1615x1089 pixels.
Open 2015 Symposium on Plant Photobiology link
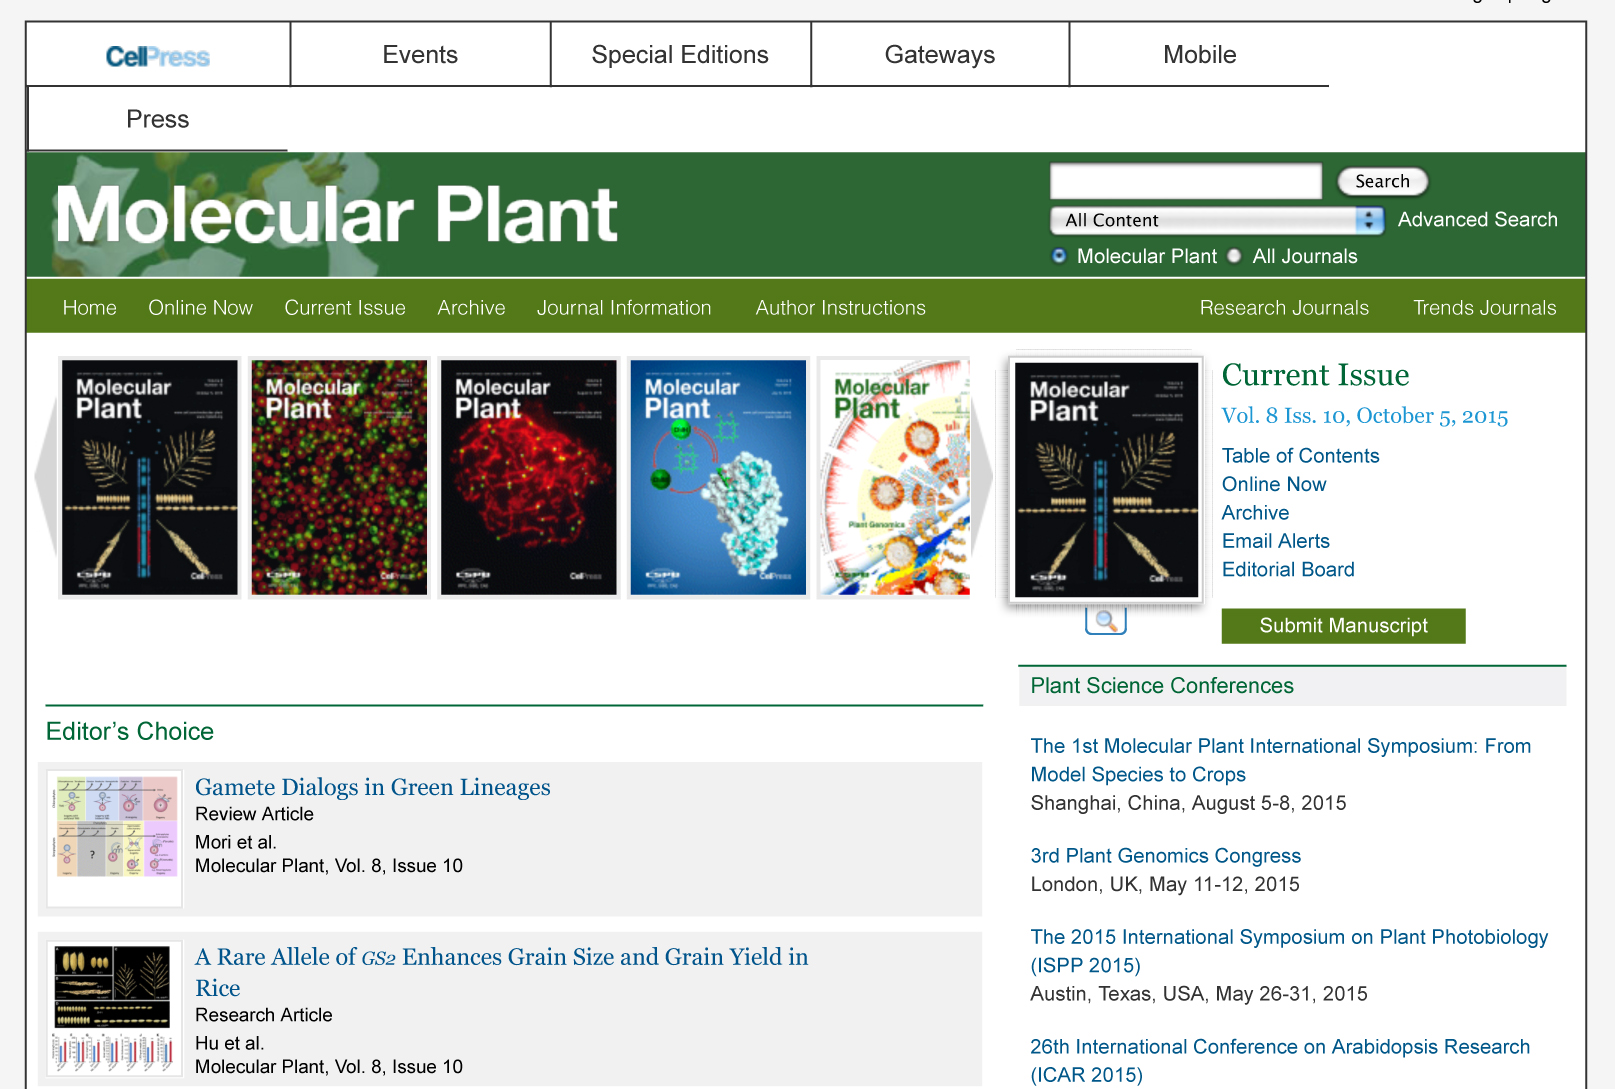[x=1289, y=951]
